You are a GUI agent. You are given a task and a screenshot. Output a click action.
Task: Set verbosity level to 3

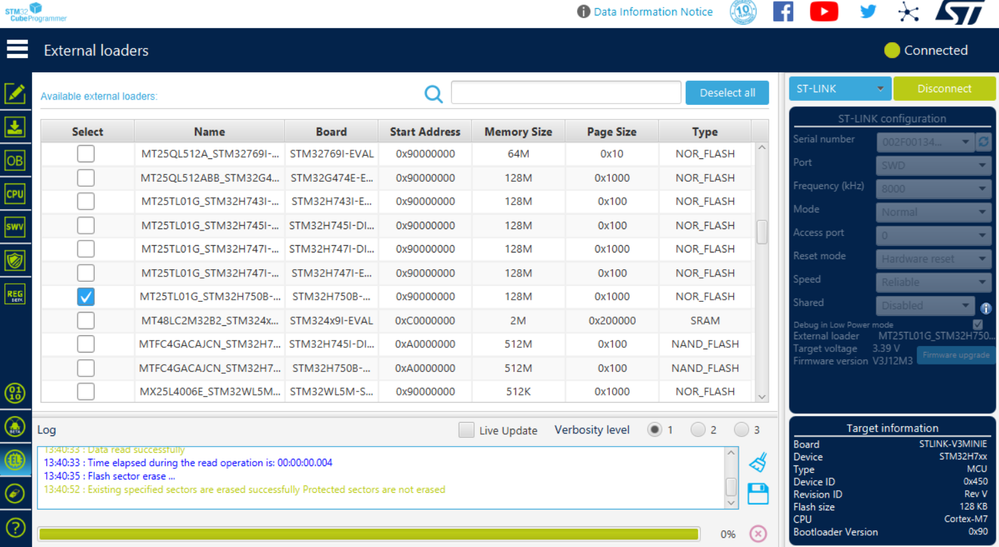point(741,430)
